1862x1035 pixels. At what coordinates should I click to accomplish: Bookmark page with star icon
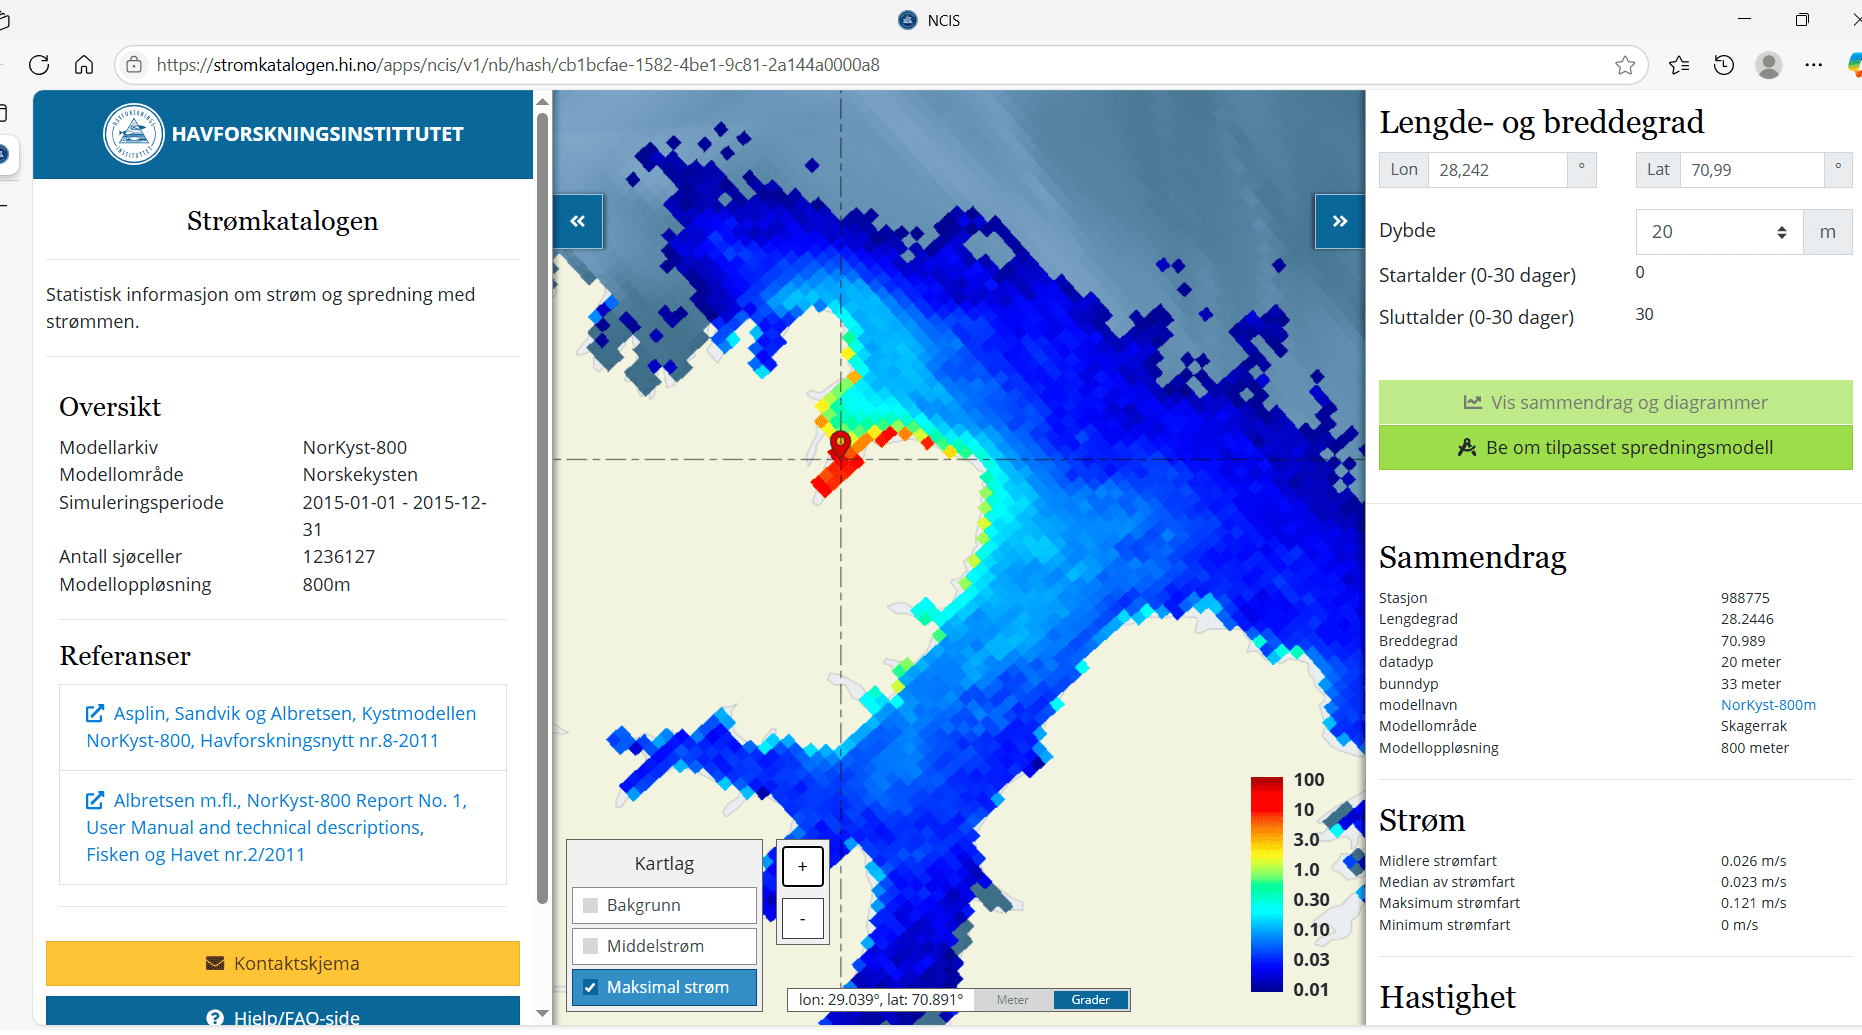point(1625,65)
